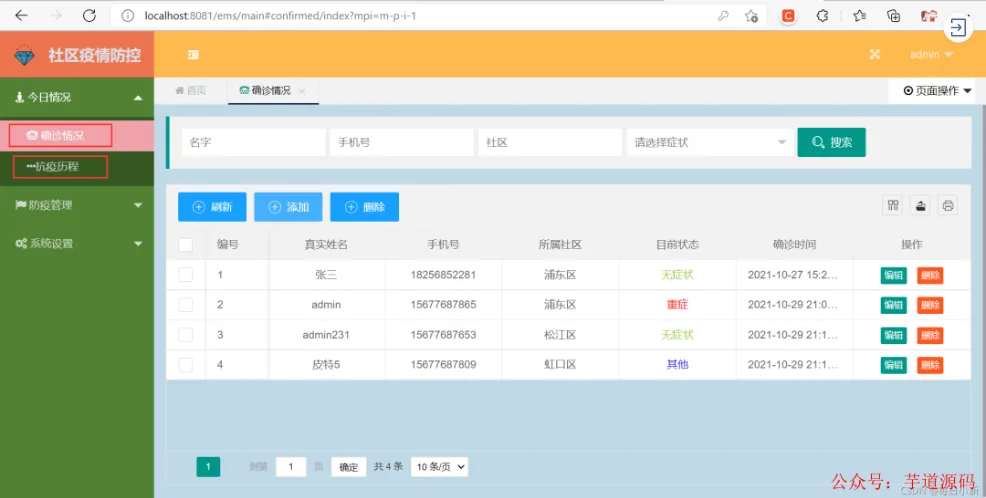Click the pagination 确定 button

click(348, 467)
